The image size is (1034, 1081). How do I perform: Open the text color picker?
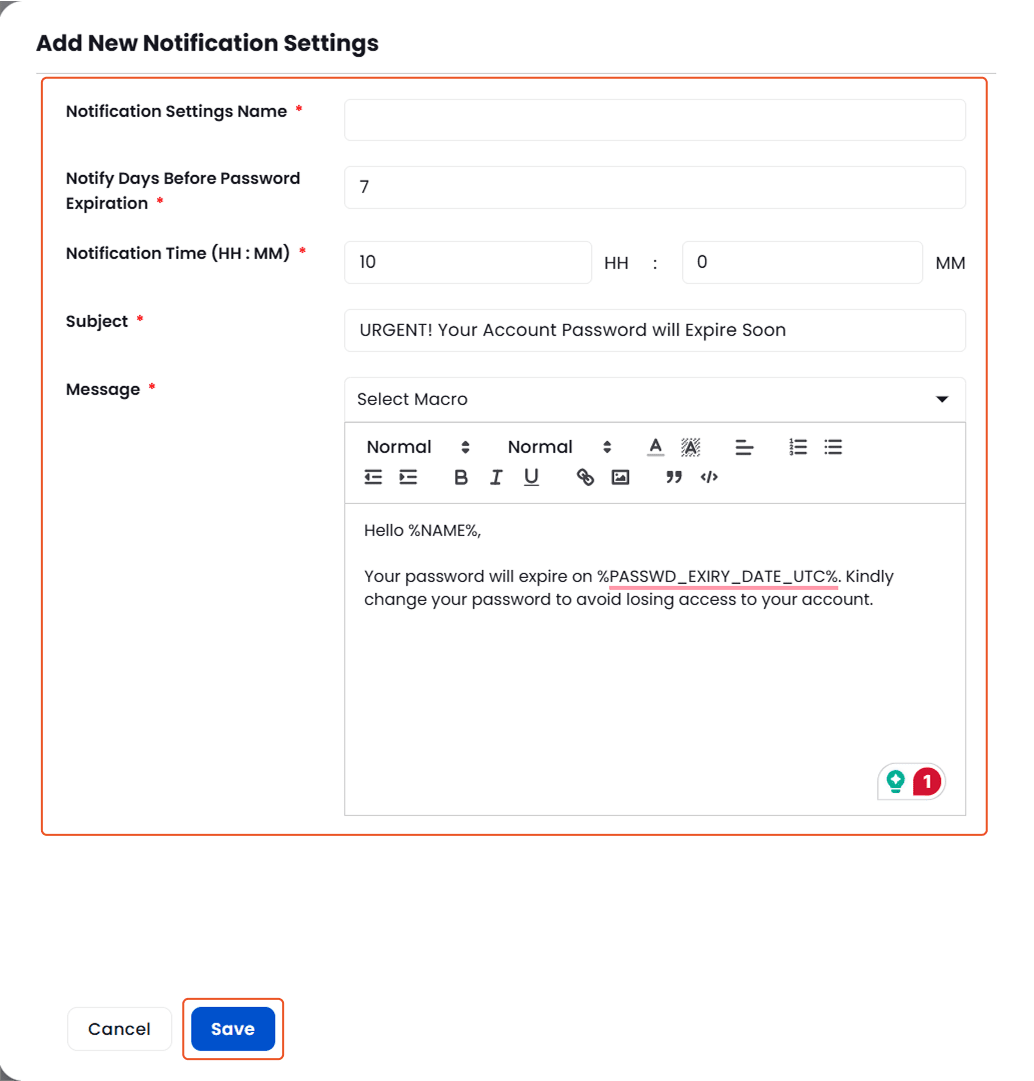[655, 447]
